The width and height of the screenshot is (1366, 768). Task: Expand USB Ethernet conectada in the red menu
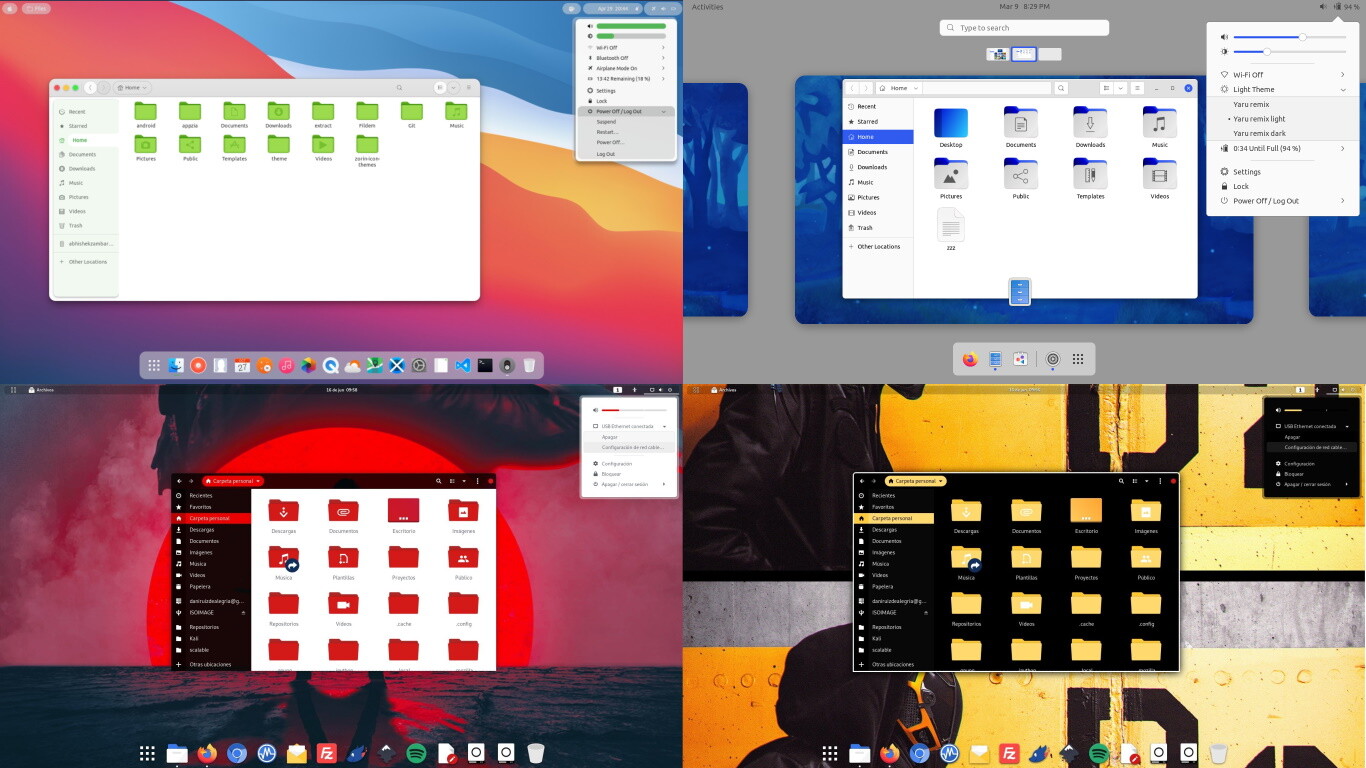click(629, 426)
